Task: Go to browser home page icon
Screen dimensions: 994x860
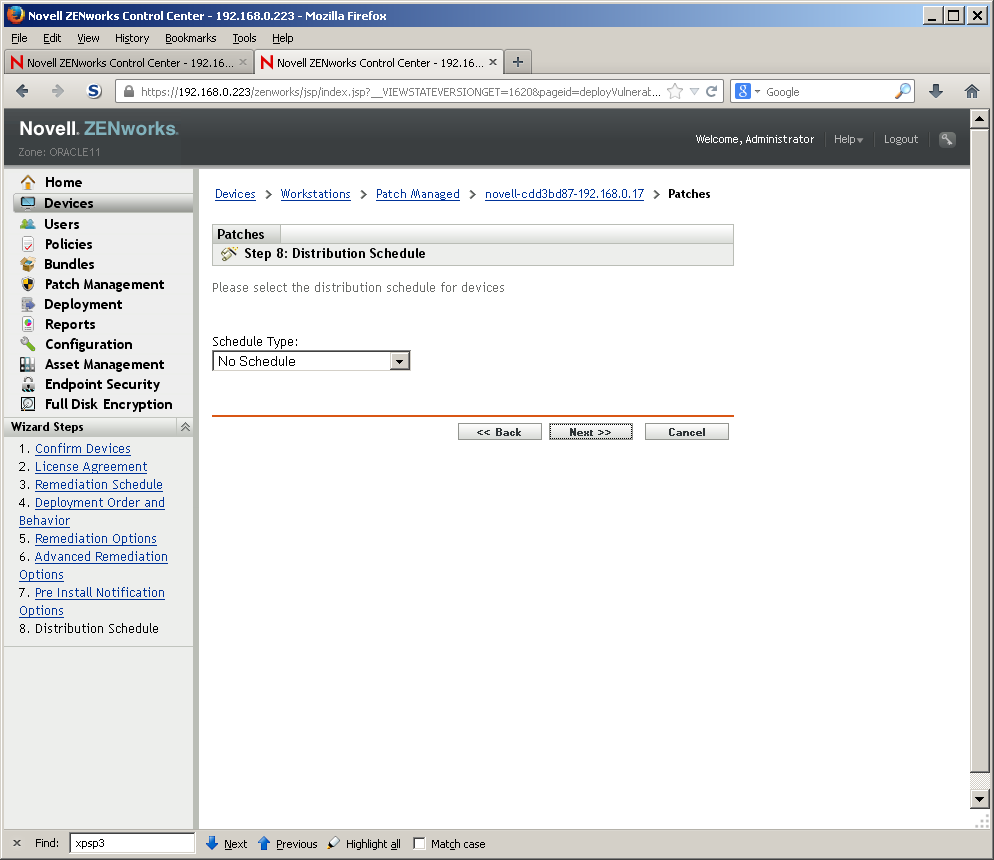Action: point(971,91)
